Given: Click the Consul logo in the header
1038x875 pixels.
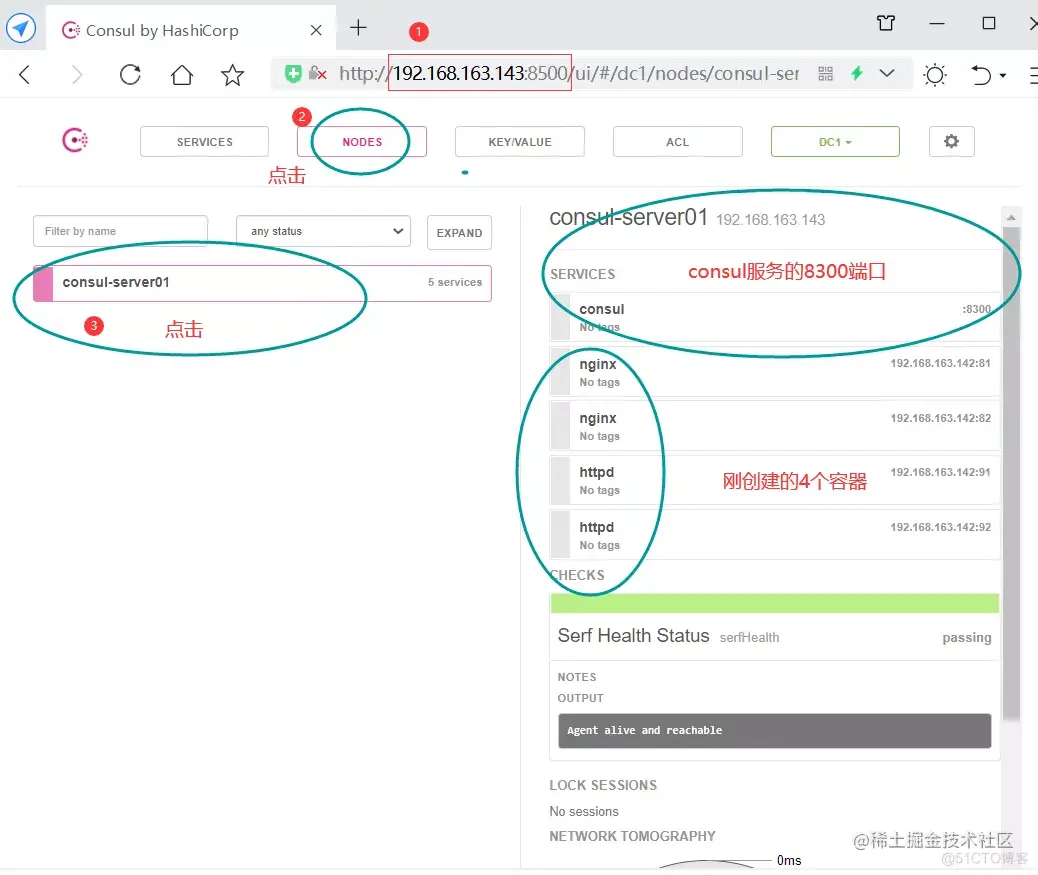Looking at the screenshot, I should click(75, 140).
